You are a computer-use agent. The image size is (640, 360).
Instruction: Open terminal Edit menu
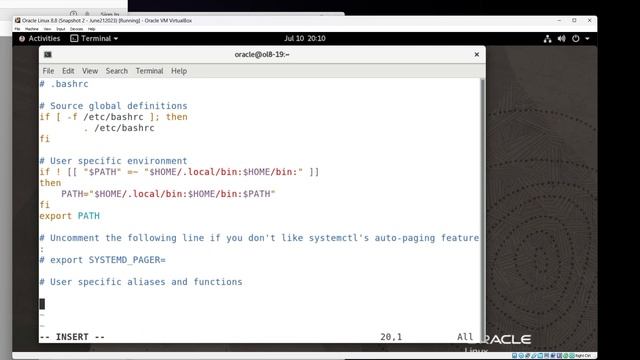(68, 71)
